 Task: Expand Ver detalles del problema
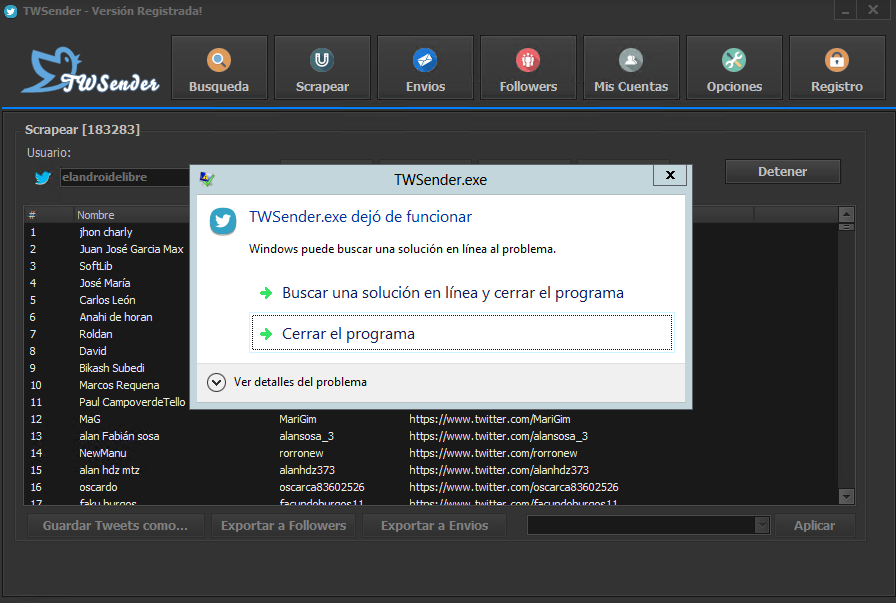[287, 382]
